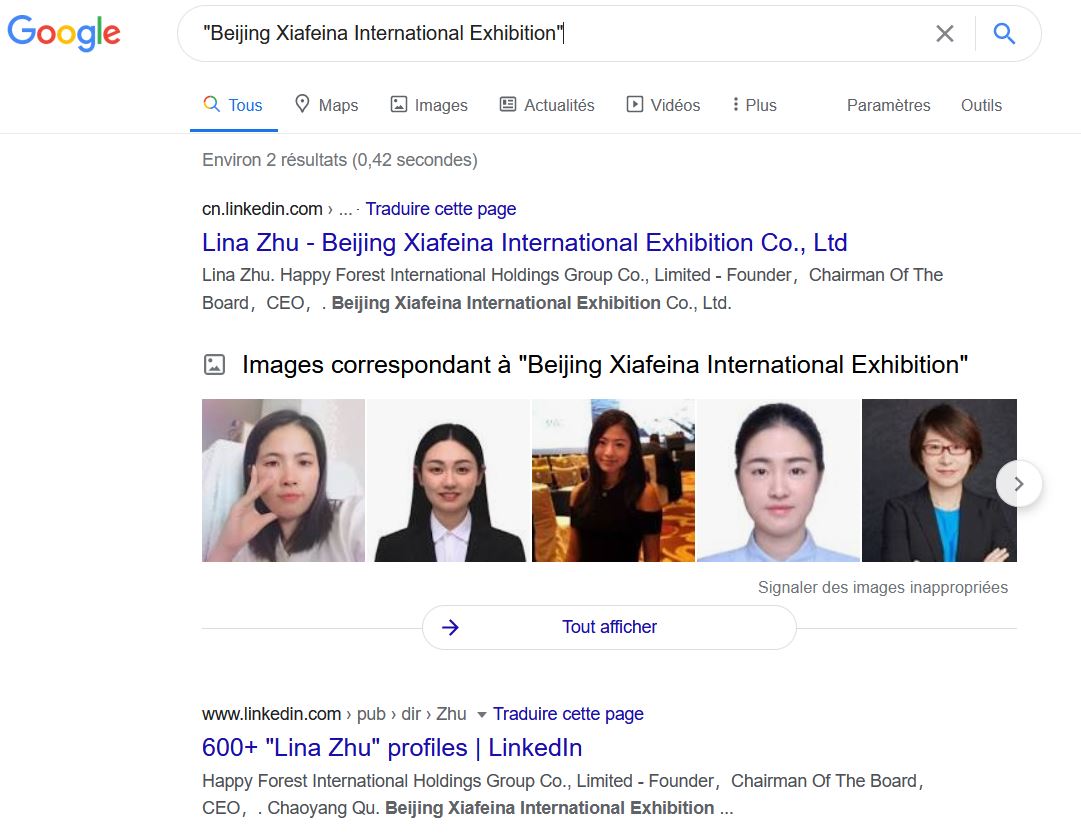
Task: Click the Tout afficher button
Action: coord(608,627)
